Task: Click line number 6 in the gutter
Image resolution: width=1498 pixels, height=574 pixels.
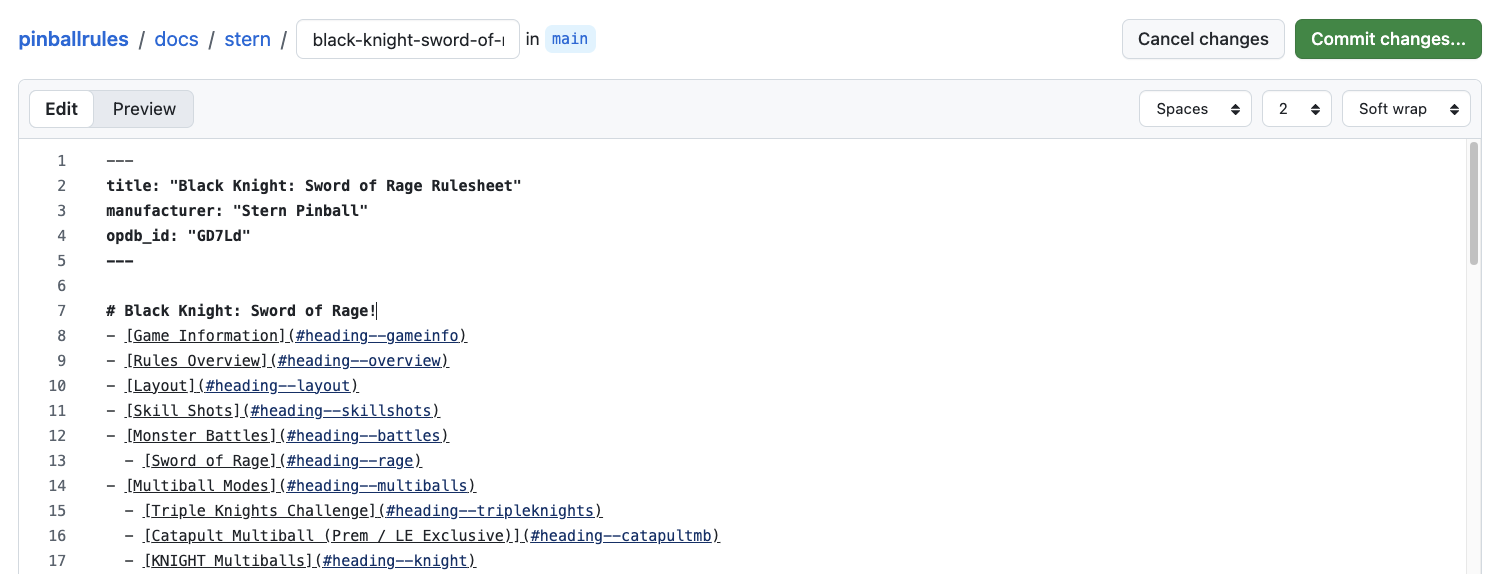Action: [x=61, y=286]
